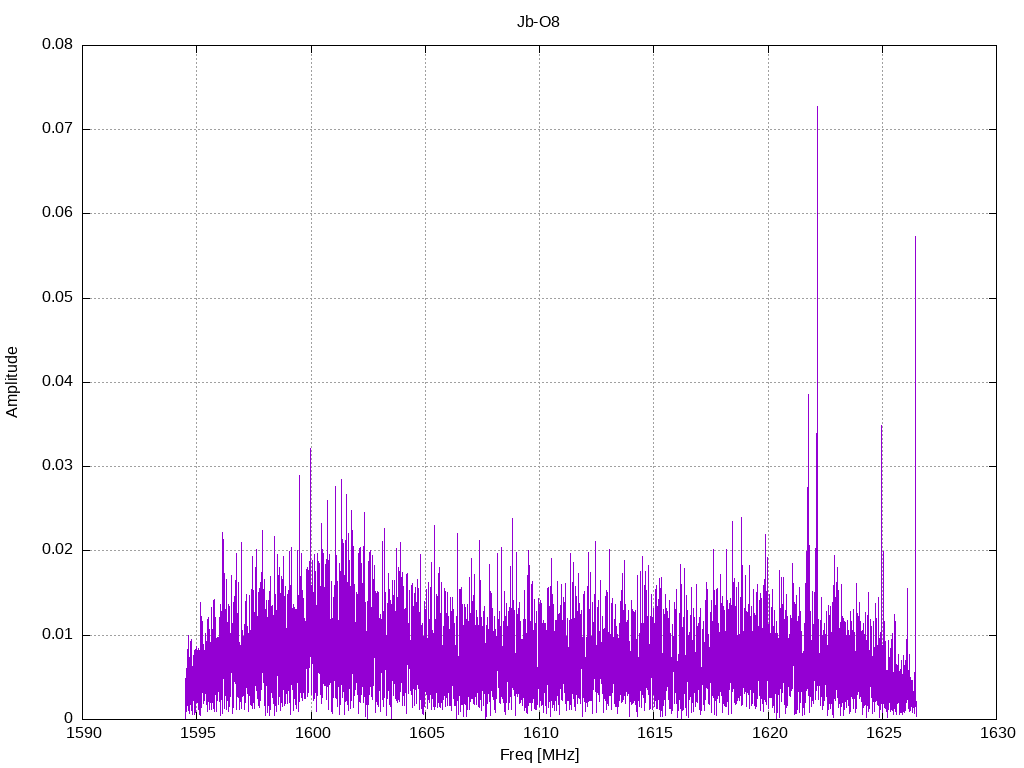
Task: Select the spike top at the spectrum's right edge
Action: [x=915, y=237]
